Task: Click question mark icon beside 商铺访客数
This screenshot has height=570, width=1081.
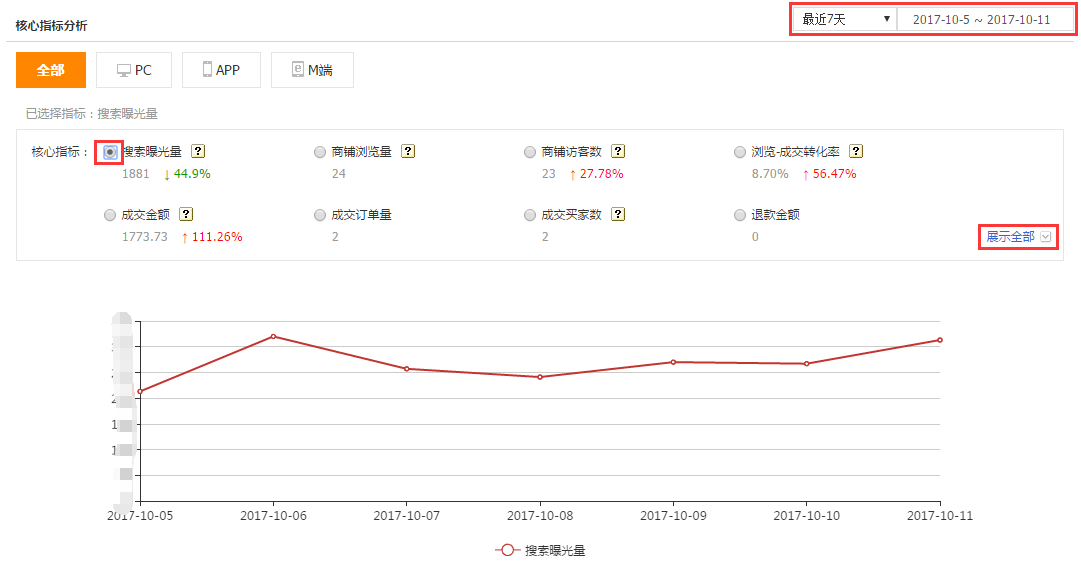Action: pos(618,152)
